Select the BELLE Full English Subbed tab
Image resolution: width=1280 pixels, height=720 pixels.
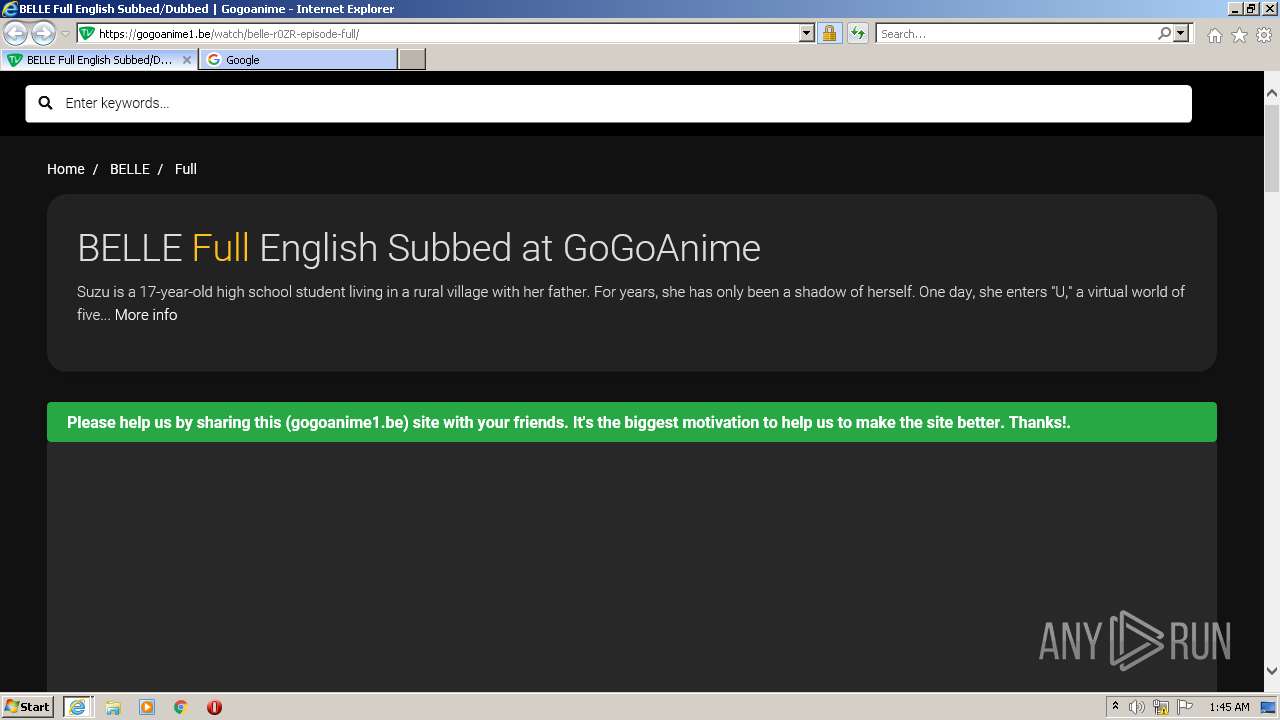click(x=99, y=60)
